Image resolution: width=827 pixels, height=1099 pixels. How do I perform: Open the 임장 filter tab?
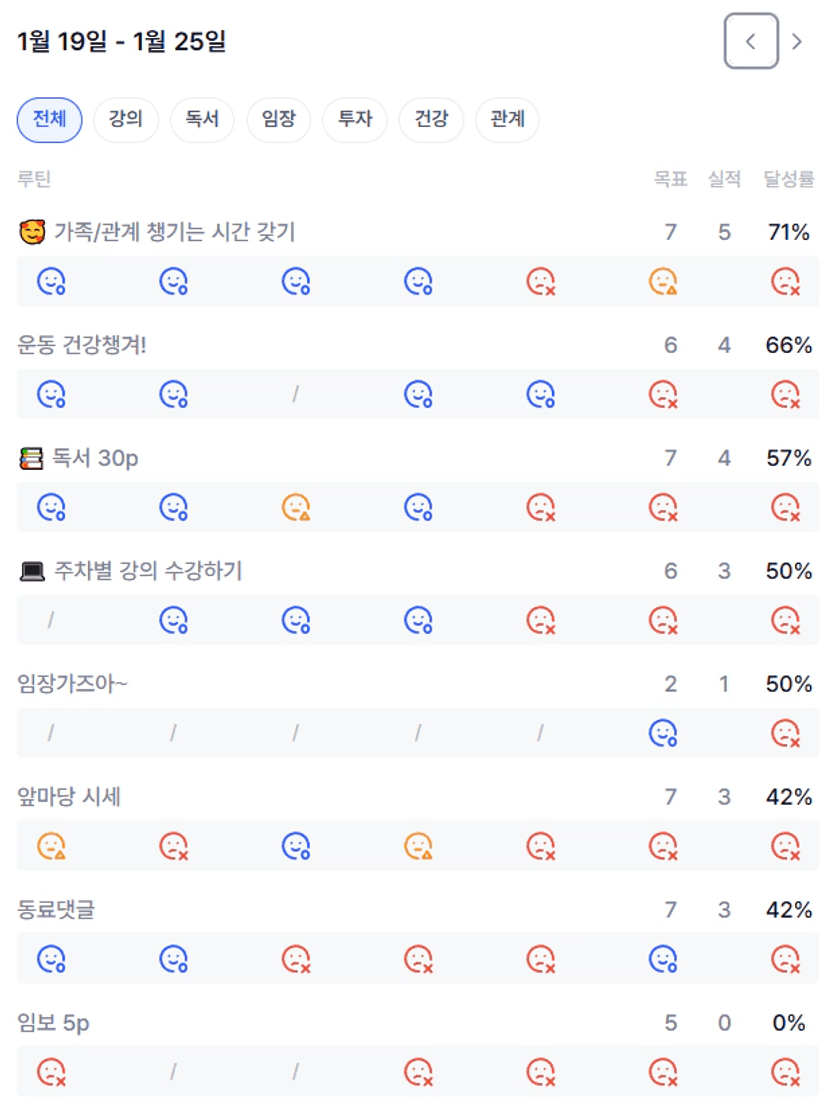279,120
